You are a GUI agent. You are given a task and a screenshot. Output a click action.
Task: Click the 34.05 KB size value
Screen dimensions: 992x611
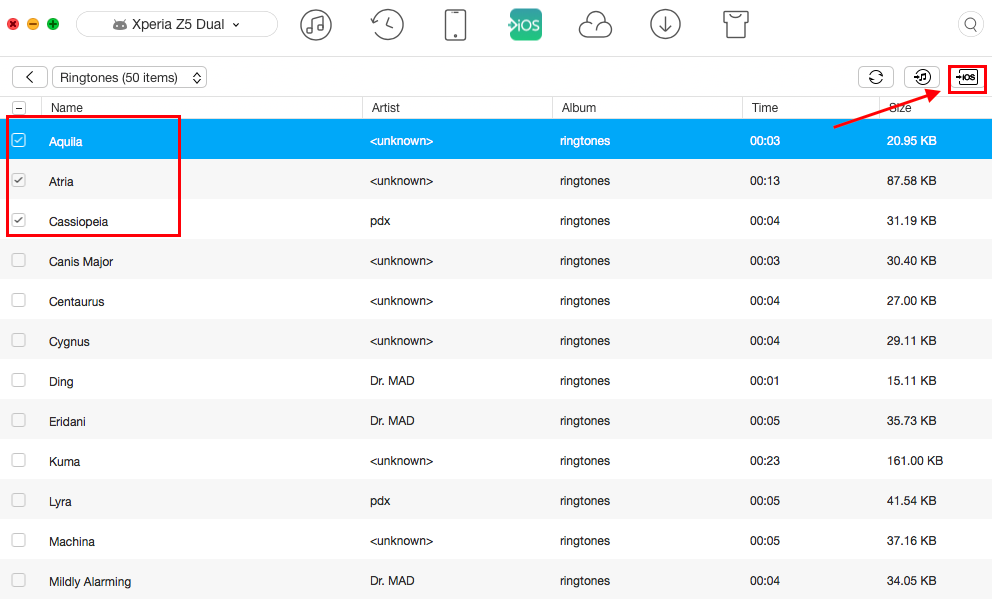(911, 581)
